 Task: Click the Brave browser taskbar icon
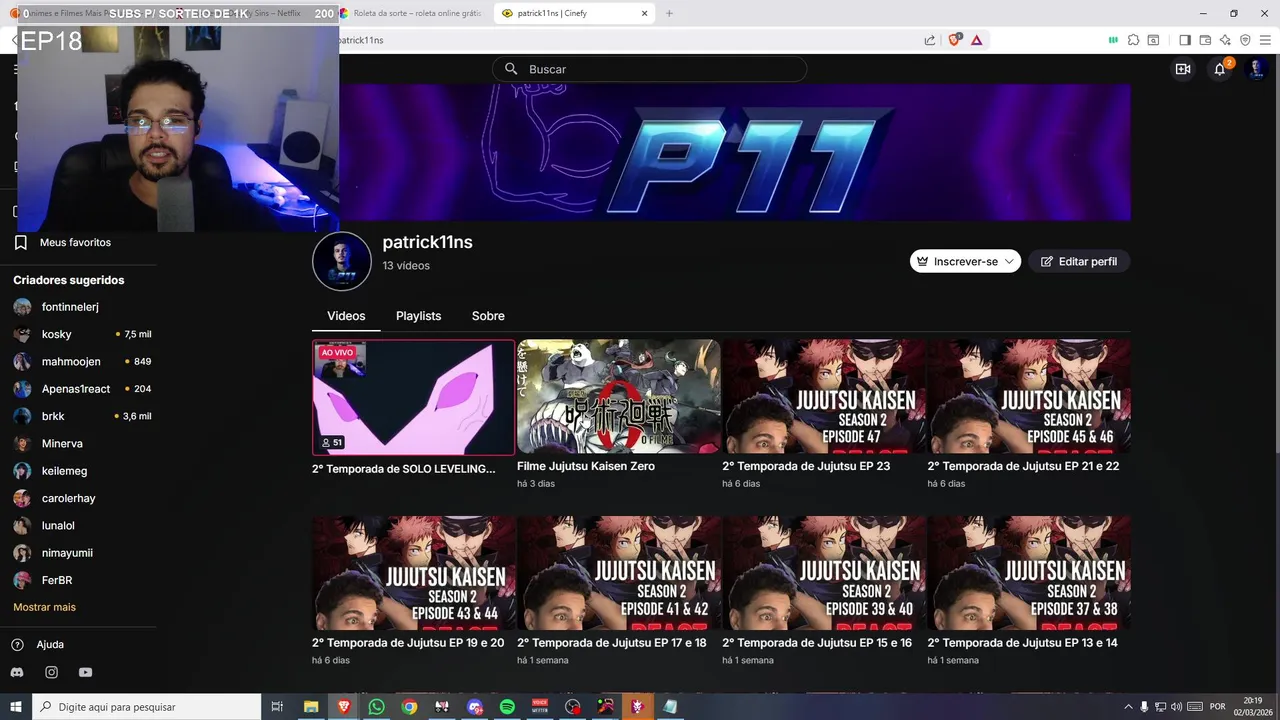pos(344,707)
